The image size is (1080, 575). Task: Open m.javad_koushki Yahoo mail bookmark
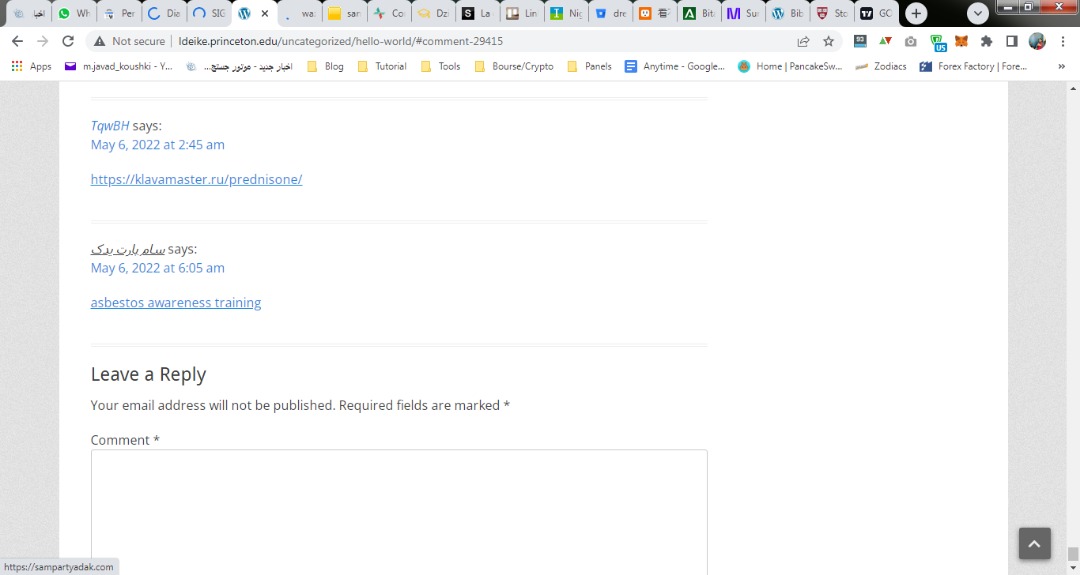(x=118, y=66)
